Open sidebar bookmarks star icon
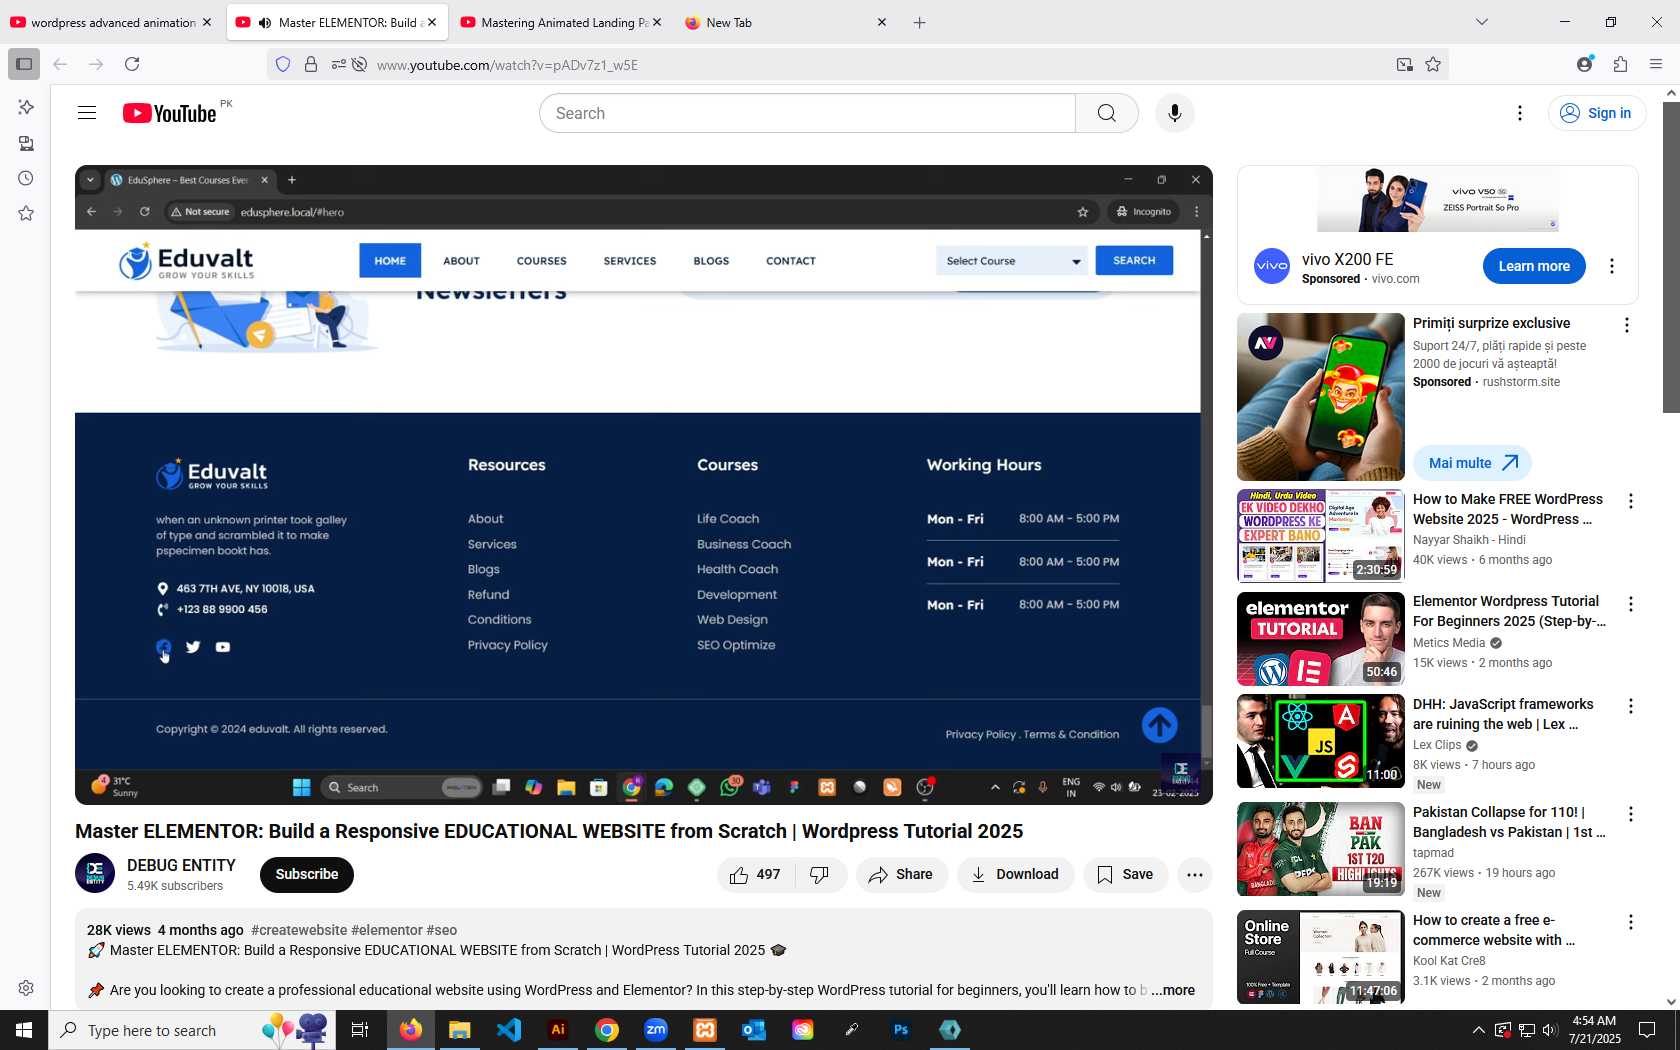The image size is (1680, 1050). (26, 213)
